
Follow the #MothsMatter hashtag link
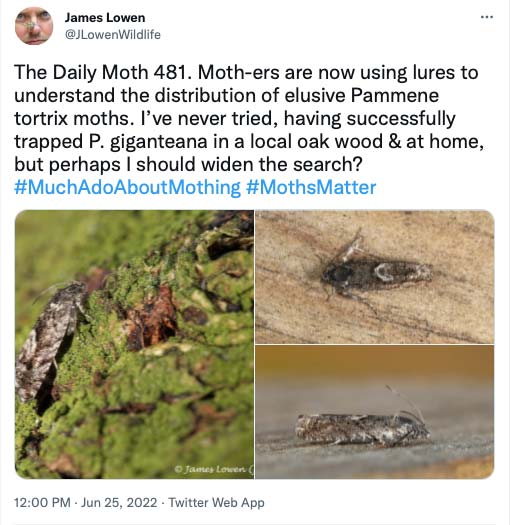click(311, 187)
